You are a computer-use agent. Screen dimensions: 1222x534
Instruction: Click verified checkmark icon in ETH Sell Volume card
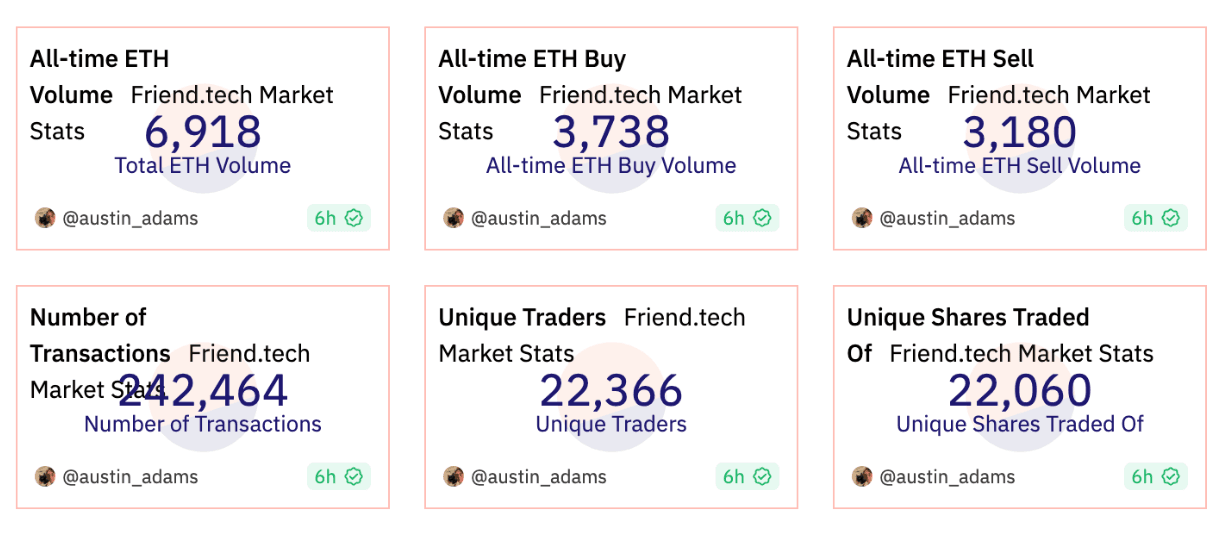click(1170, 218)
